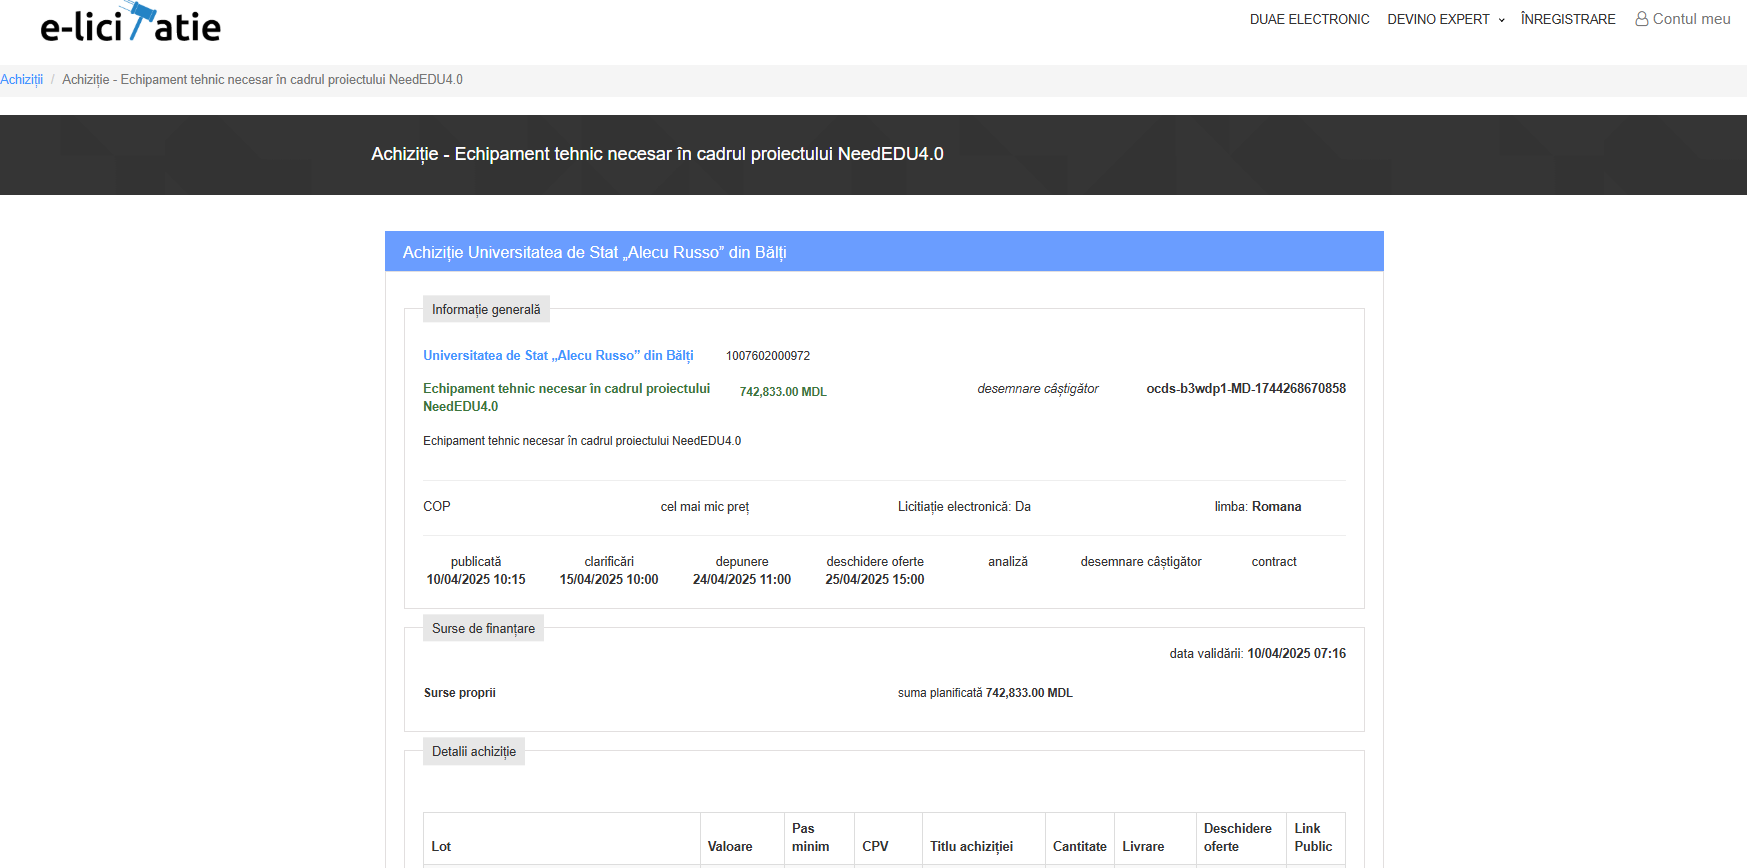
Task: Click the contract stage in the timeline
Action: point(1273,562)
